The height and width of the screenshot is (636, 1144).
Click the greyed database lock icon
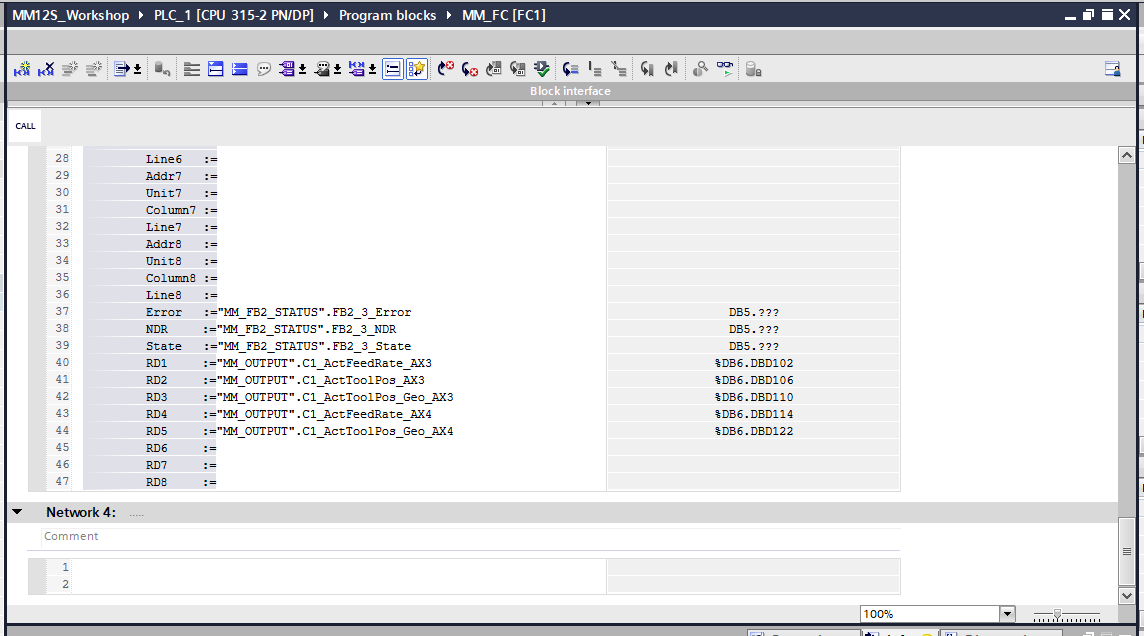(x=754, y=69)
